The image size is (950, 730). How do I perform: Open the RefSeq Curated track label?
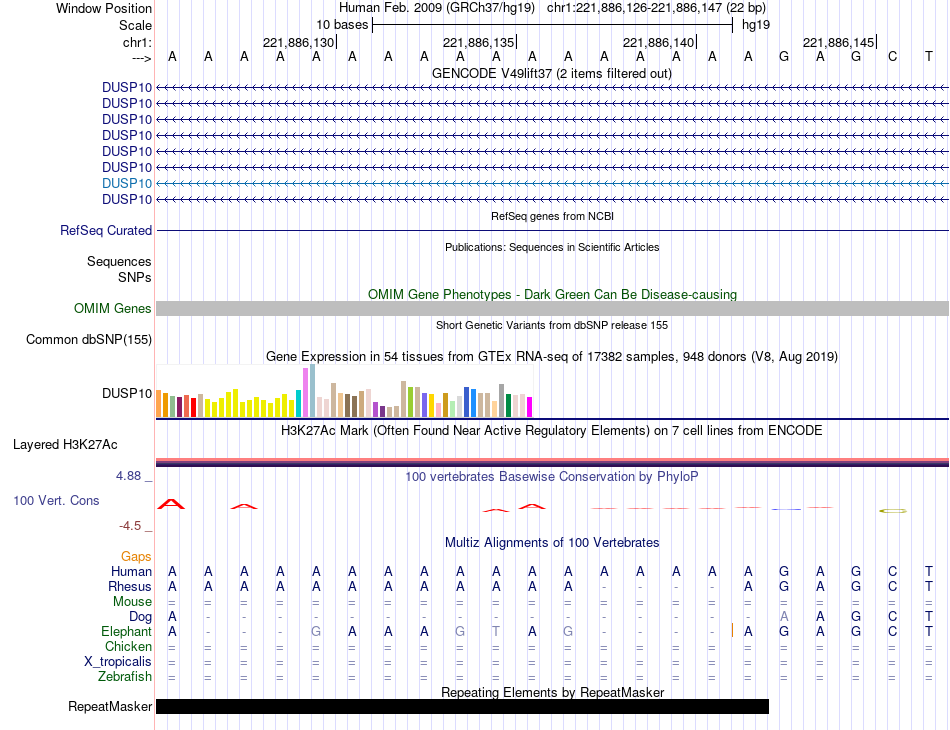coord(106,230)
